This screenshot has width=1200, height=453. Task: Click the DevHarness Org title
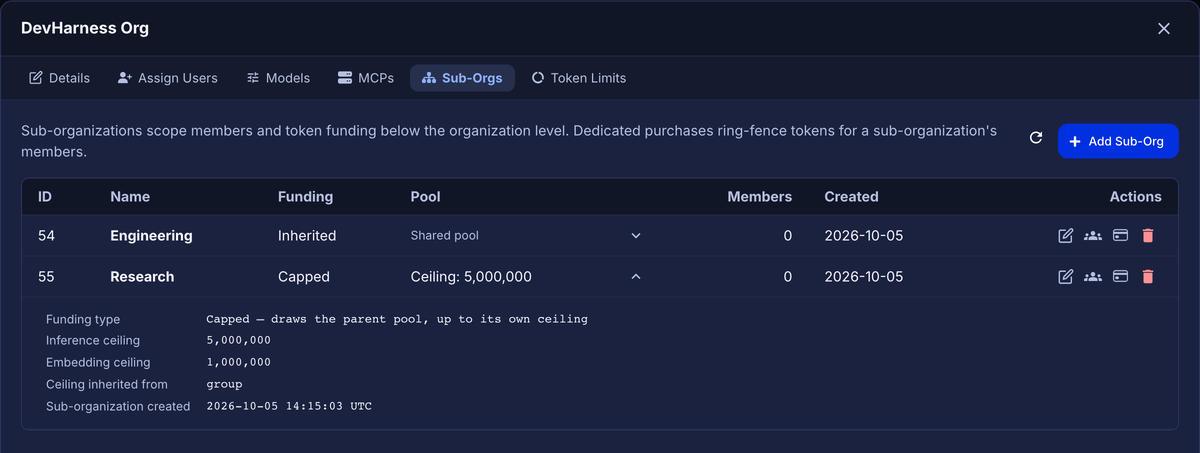[85, 28]
